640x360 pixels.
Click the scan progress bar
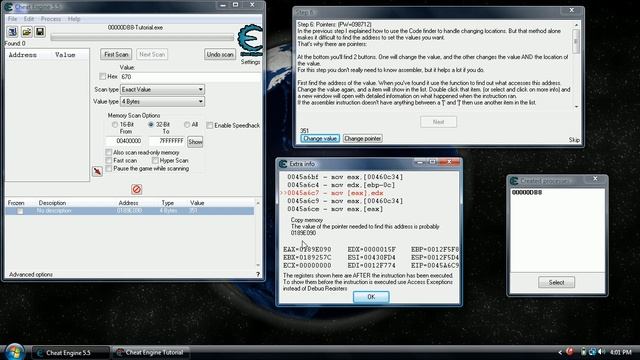[x=142, y=38]
